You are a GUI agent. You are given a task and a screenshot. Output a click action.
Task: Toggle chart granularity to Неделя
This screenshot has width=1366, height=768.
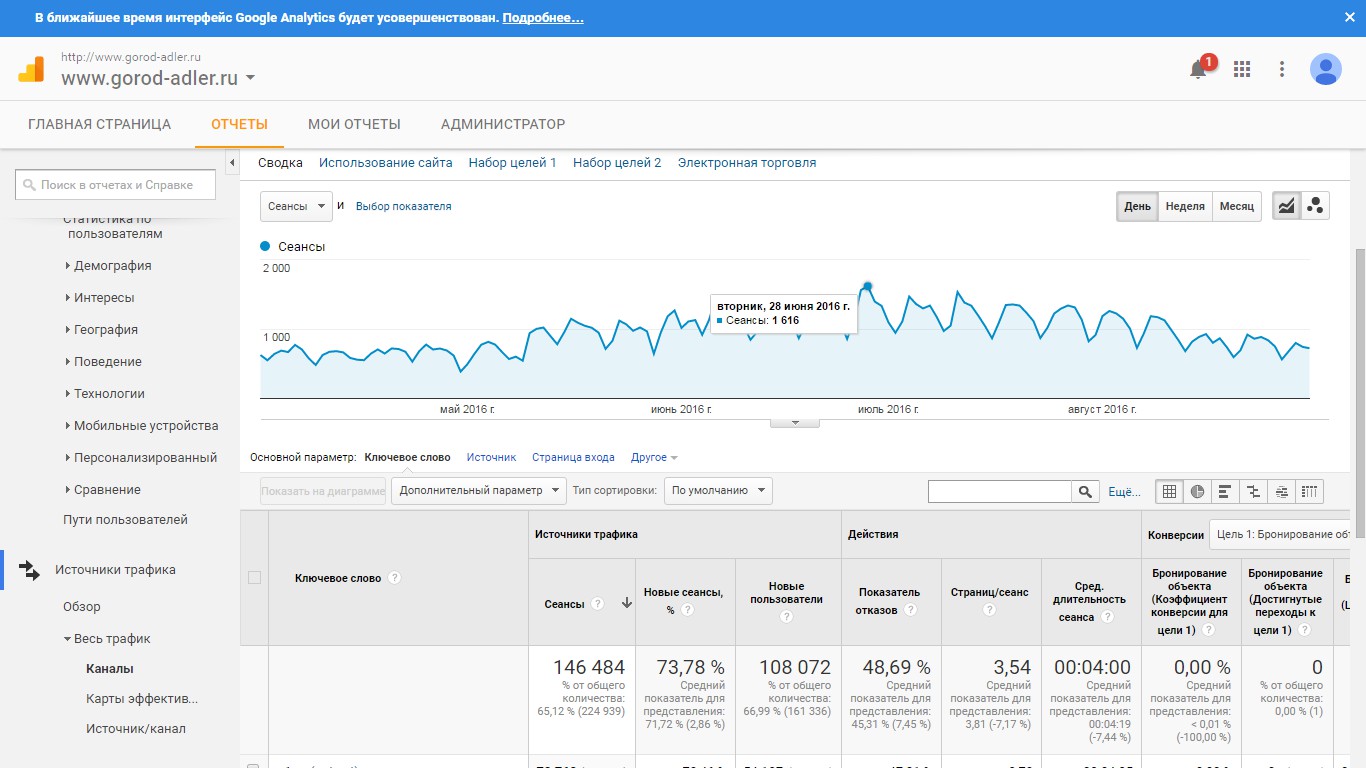1185,206
